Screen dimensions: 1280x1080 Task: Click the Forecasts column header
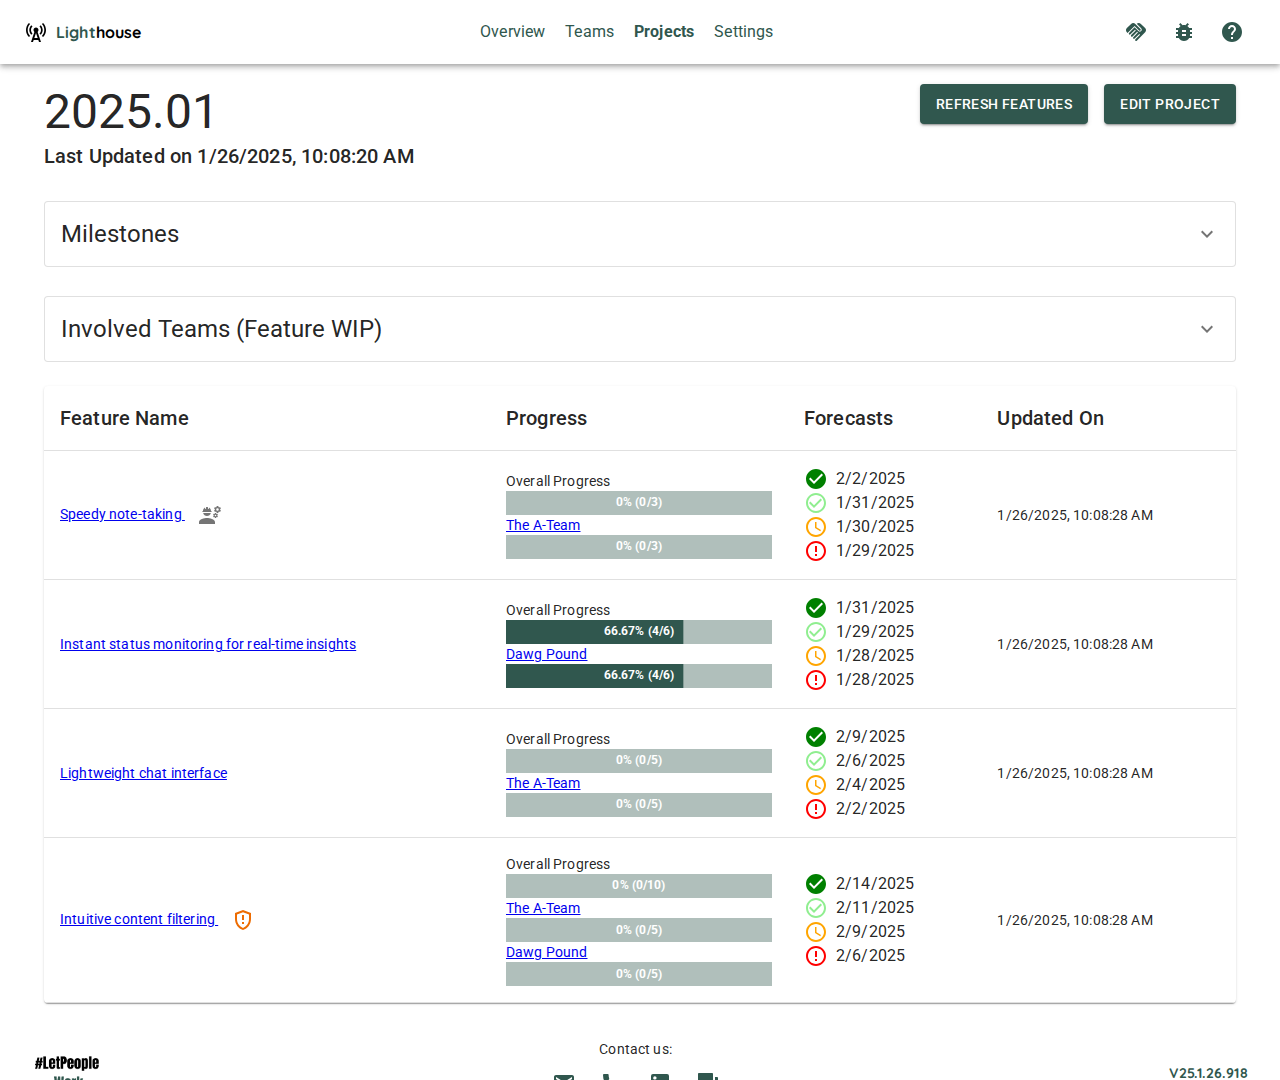tap(848, 419)
